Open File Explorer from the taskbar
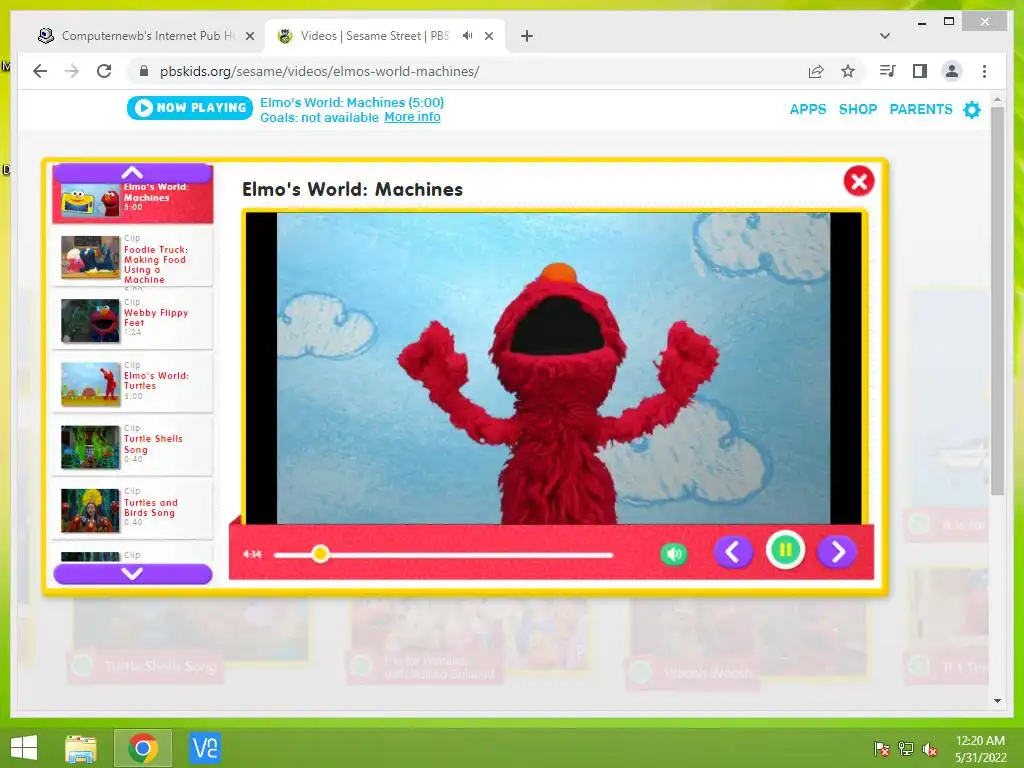Viewport: 1024px width, 768px height. 81,748
